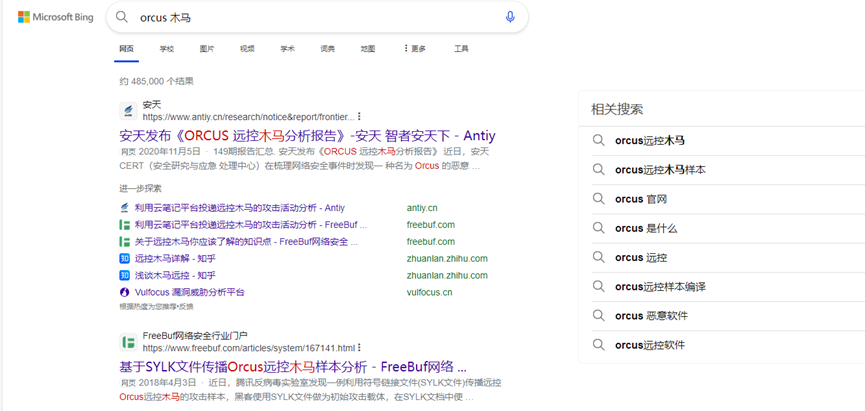This screenshot has height=411, width=865.
Task: Open 安天发布《ORCUS 远控木马分析报告》 result
Action: [308, 136]
